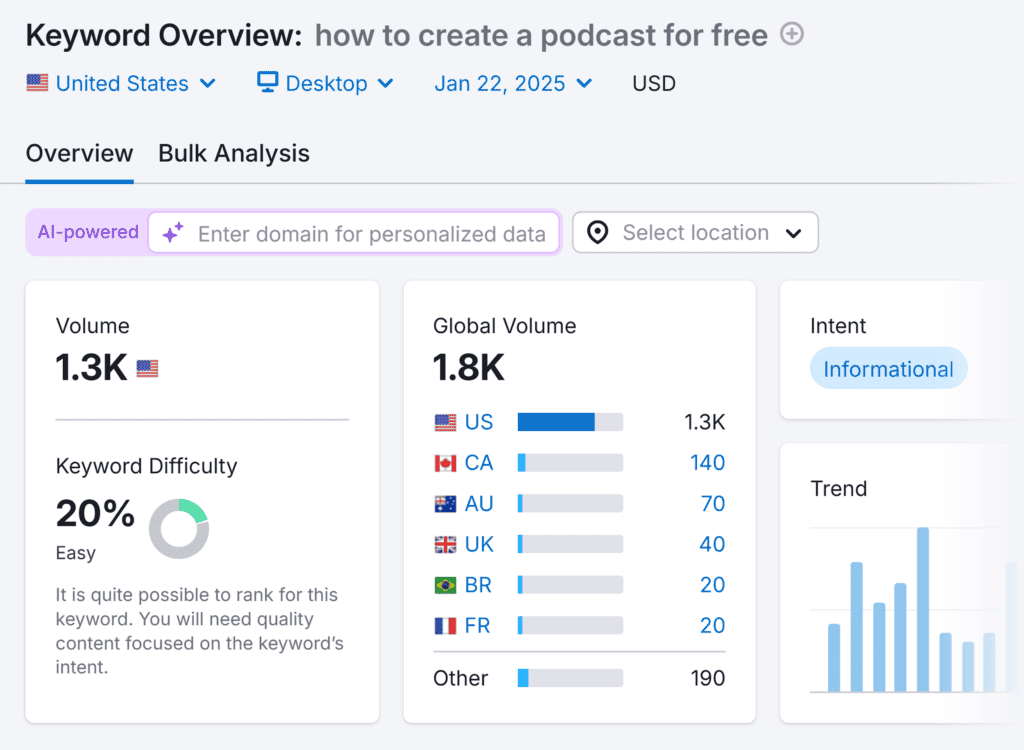Image resolution: width=1024 pixels, height=750 pixels.
Task: Click the add keyword plus icon
Action: 791,34
